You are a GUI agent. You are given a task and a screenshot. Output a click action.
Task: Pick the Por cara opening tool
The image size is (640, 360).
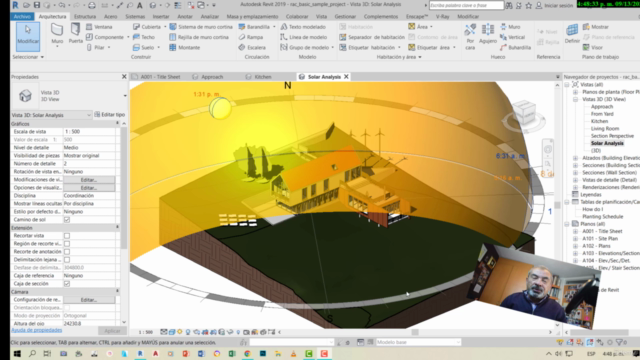(470, 37)
